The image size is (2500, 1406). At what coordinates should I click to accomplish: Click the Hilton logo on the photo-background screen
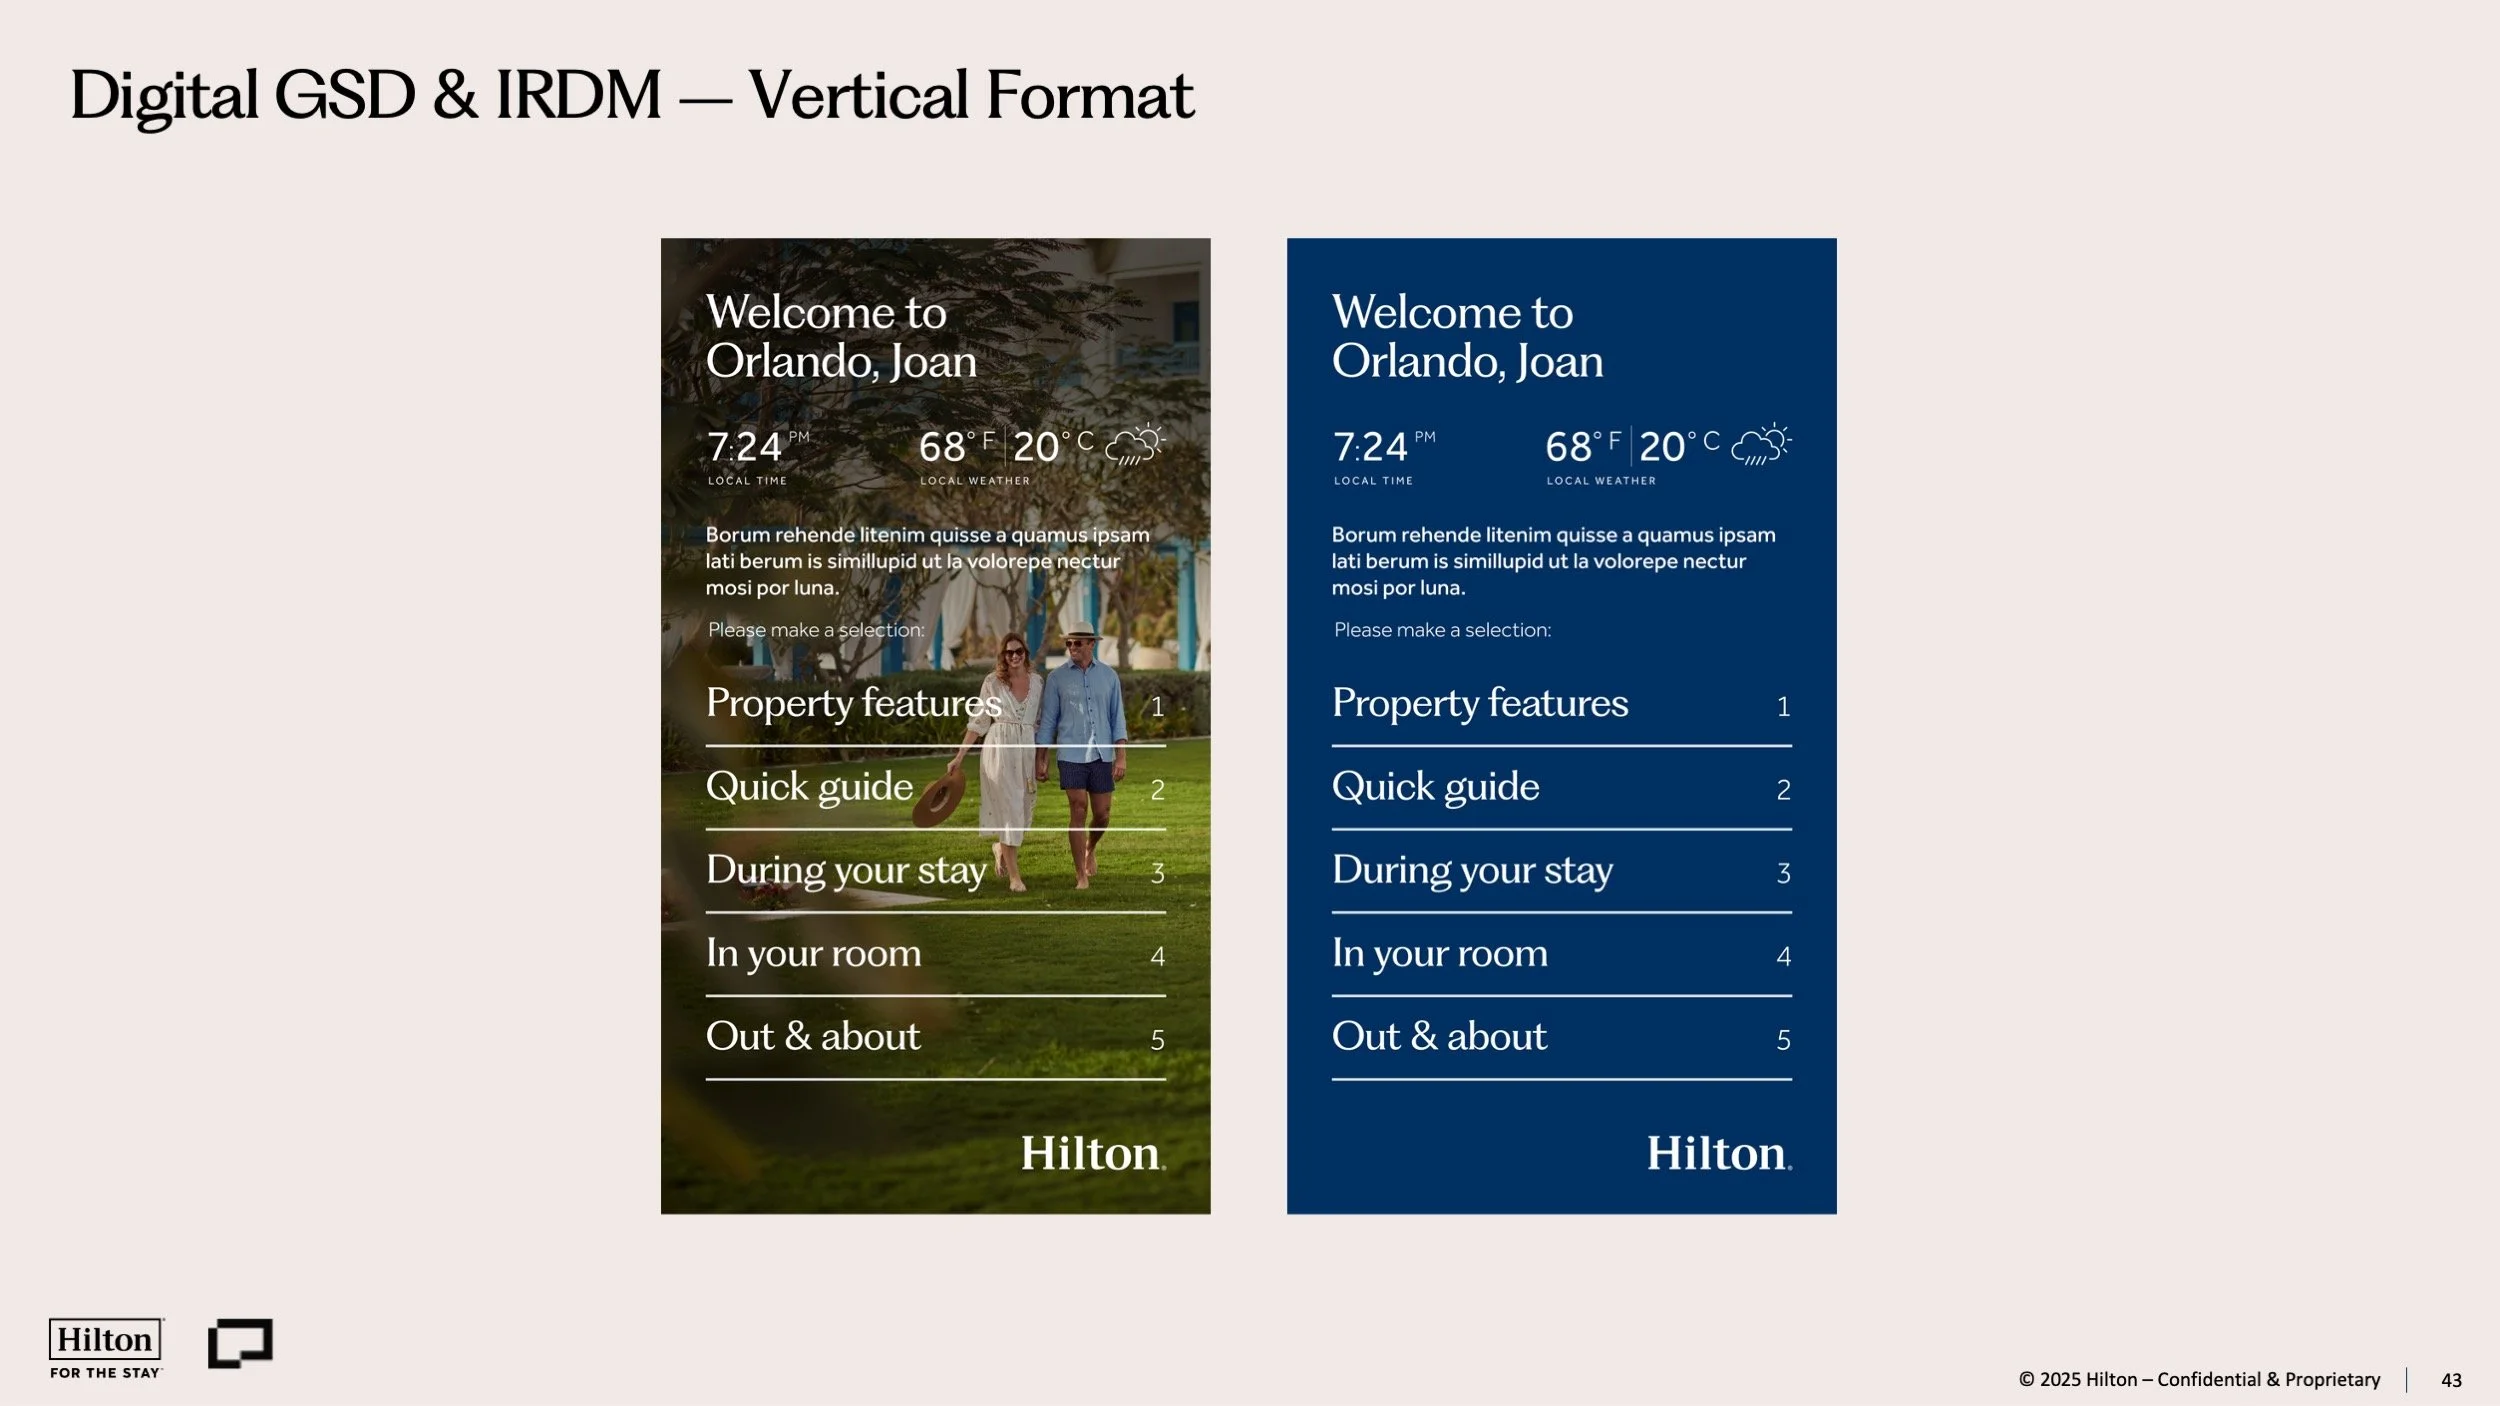[x=1093, y=1153]
